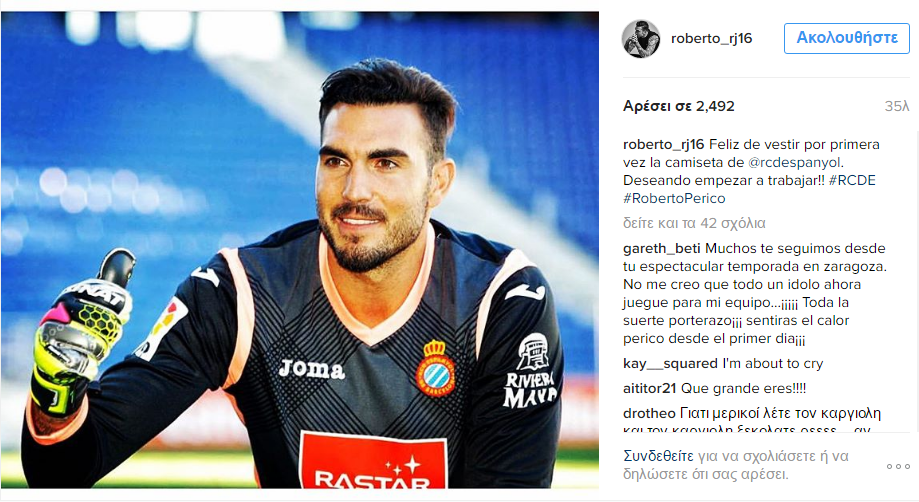This screenshot has width=919, height=502.
Task: Click the likes count Αρέσει σε 2,492
Action: pos(679,107)
